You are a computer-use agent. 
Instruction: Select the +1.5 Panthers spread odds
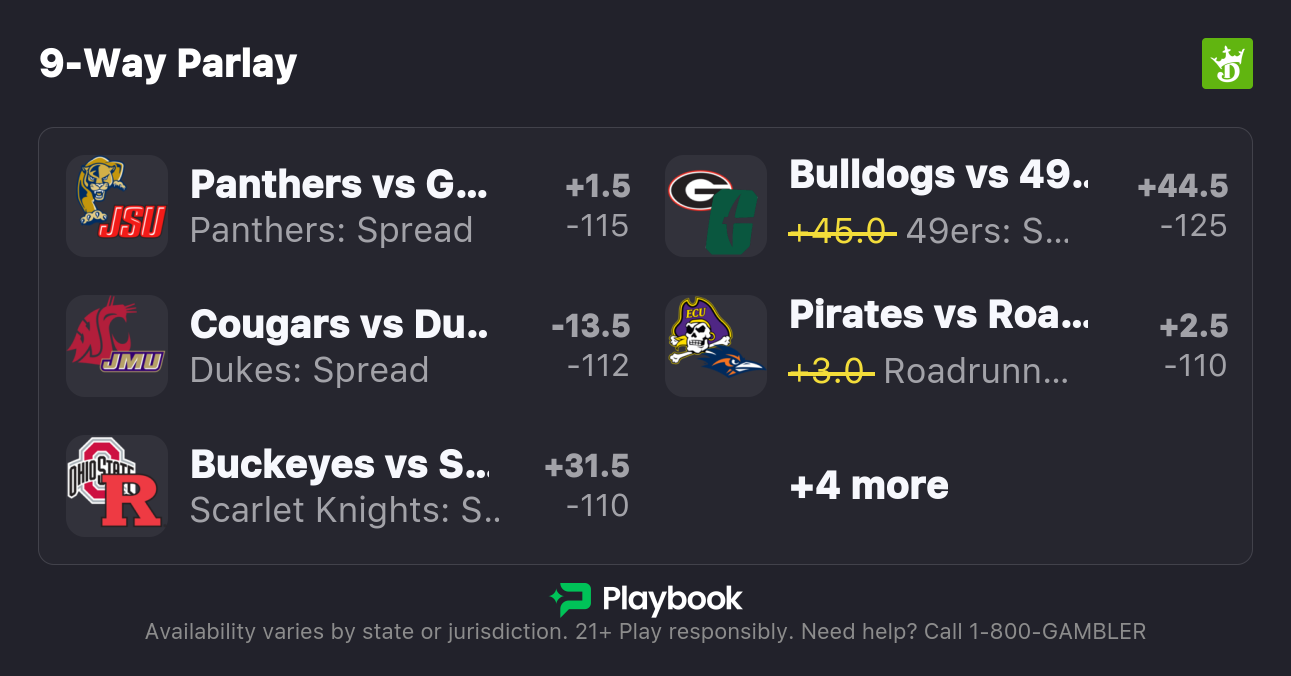[597, 206]
